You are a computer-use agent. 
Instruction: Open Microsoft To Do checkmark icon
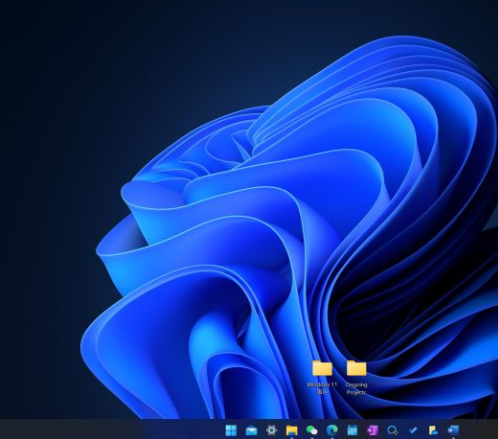tap(413, 430)
